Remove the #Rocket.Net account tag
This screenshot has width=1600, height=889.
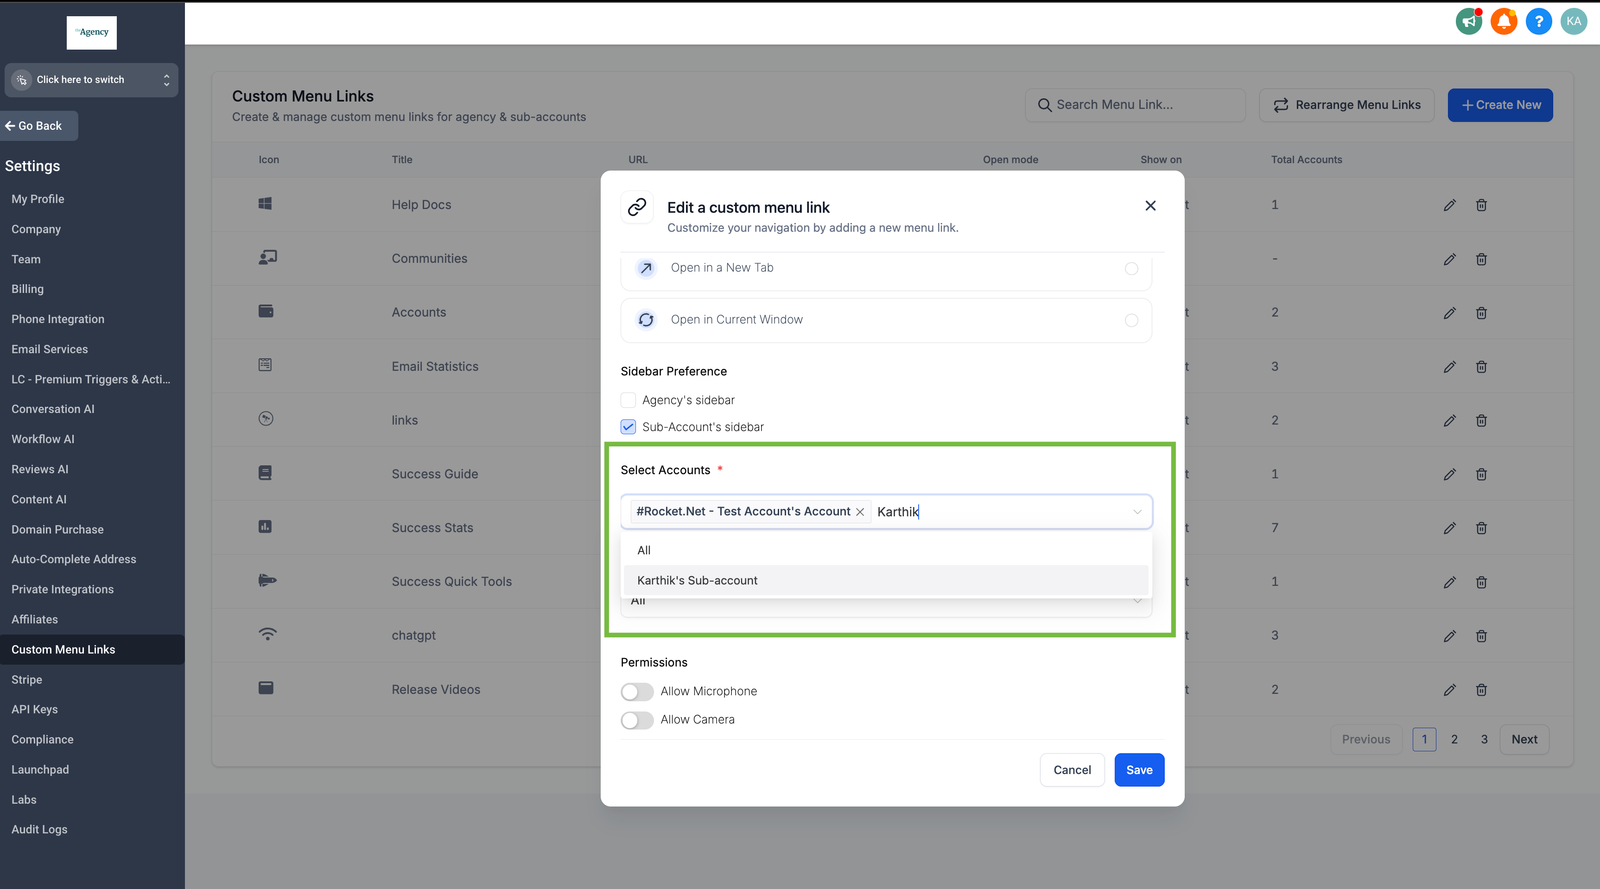click(860, 512)
